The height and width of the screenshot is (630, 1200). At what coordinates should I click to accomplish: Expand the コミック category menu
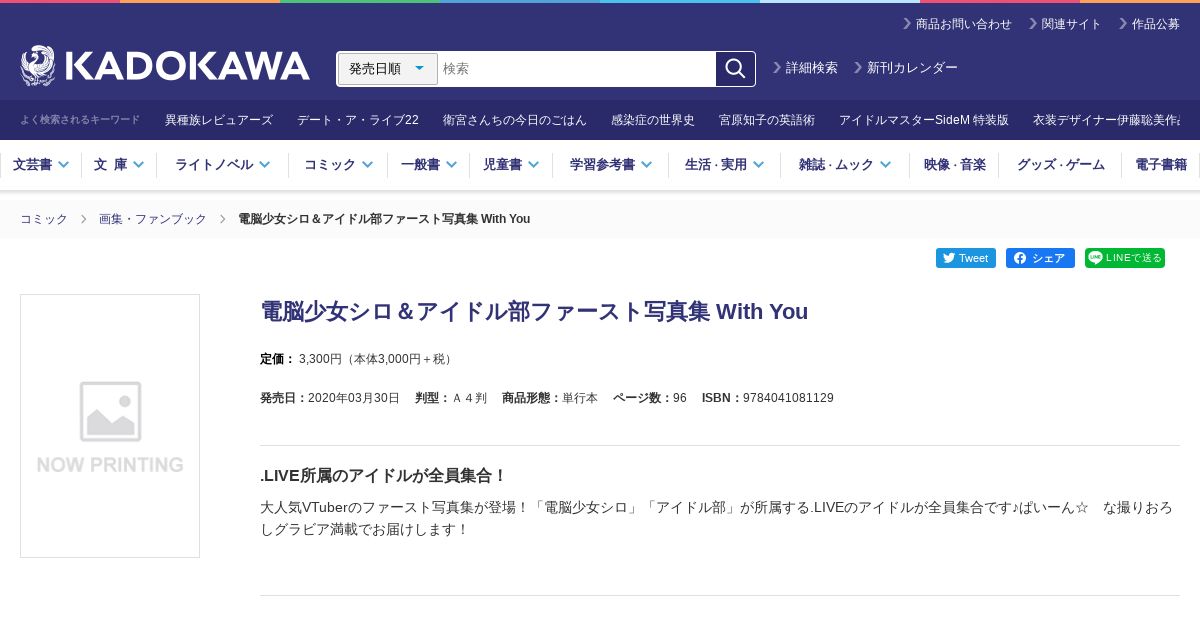tap(338, 165)
